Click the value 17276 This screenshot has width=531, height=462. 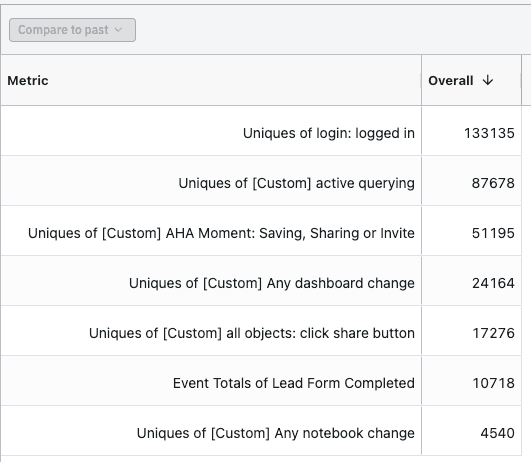click(494, 333)
